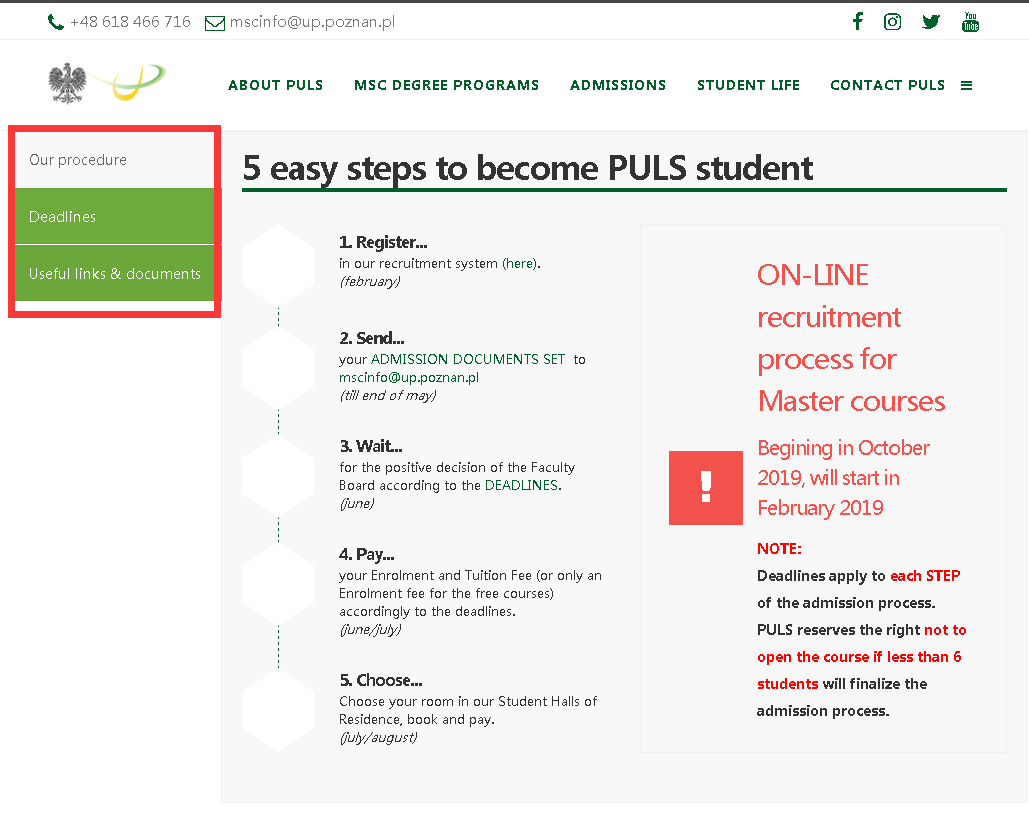Open the Student Life menu

[x=748, y=85]
